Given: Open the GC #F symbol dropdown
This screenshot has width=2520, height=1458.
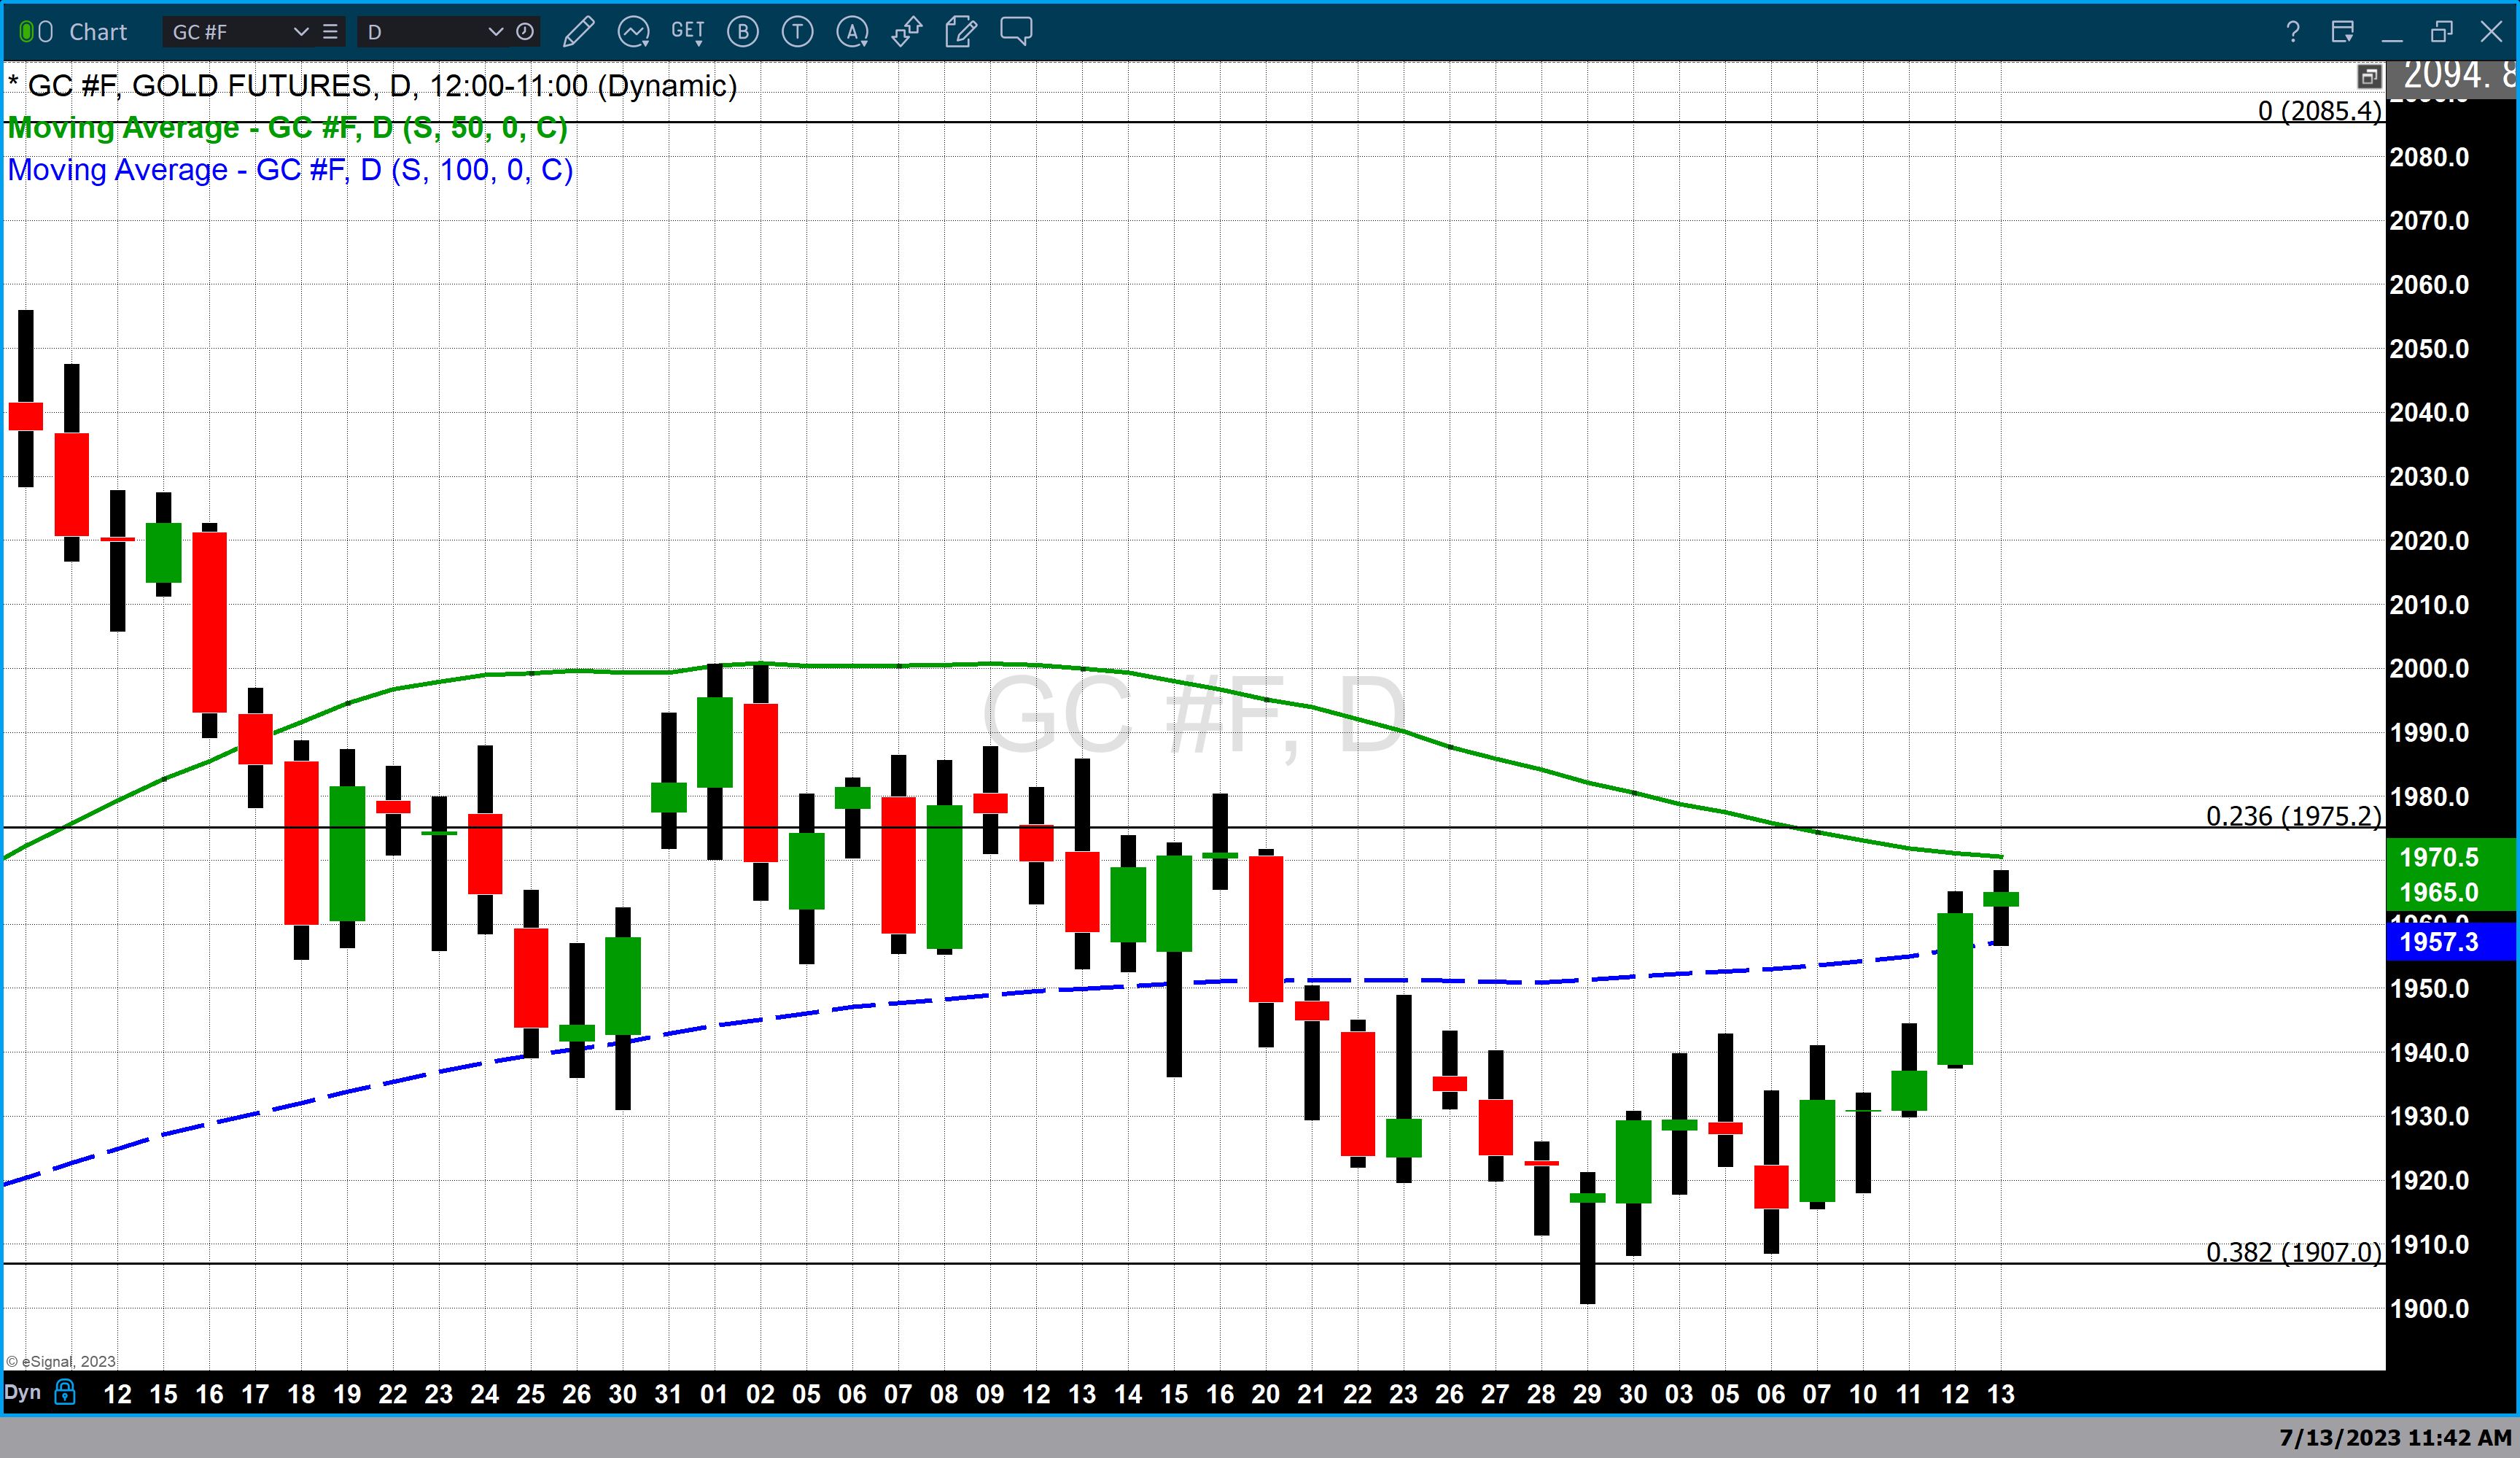Looking at the screenshot, I should click(x=302, y=32).
